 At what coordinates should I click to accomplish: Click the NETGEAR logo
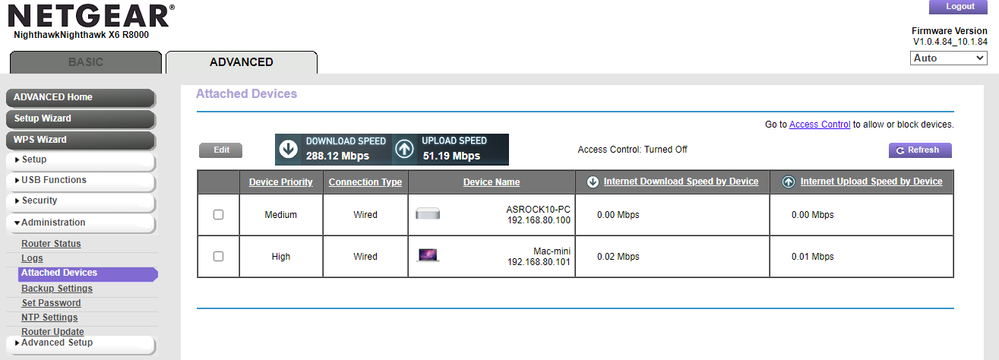click(x=91, y=15)
